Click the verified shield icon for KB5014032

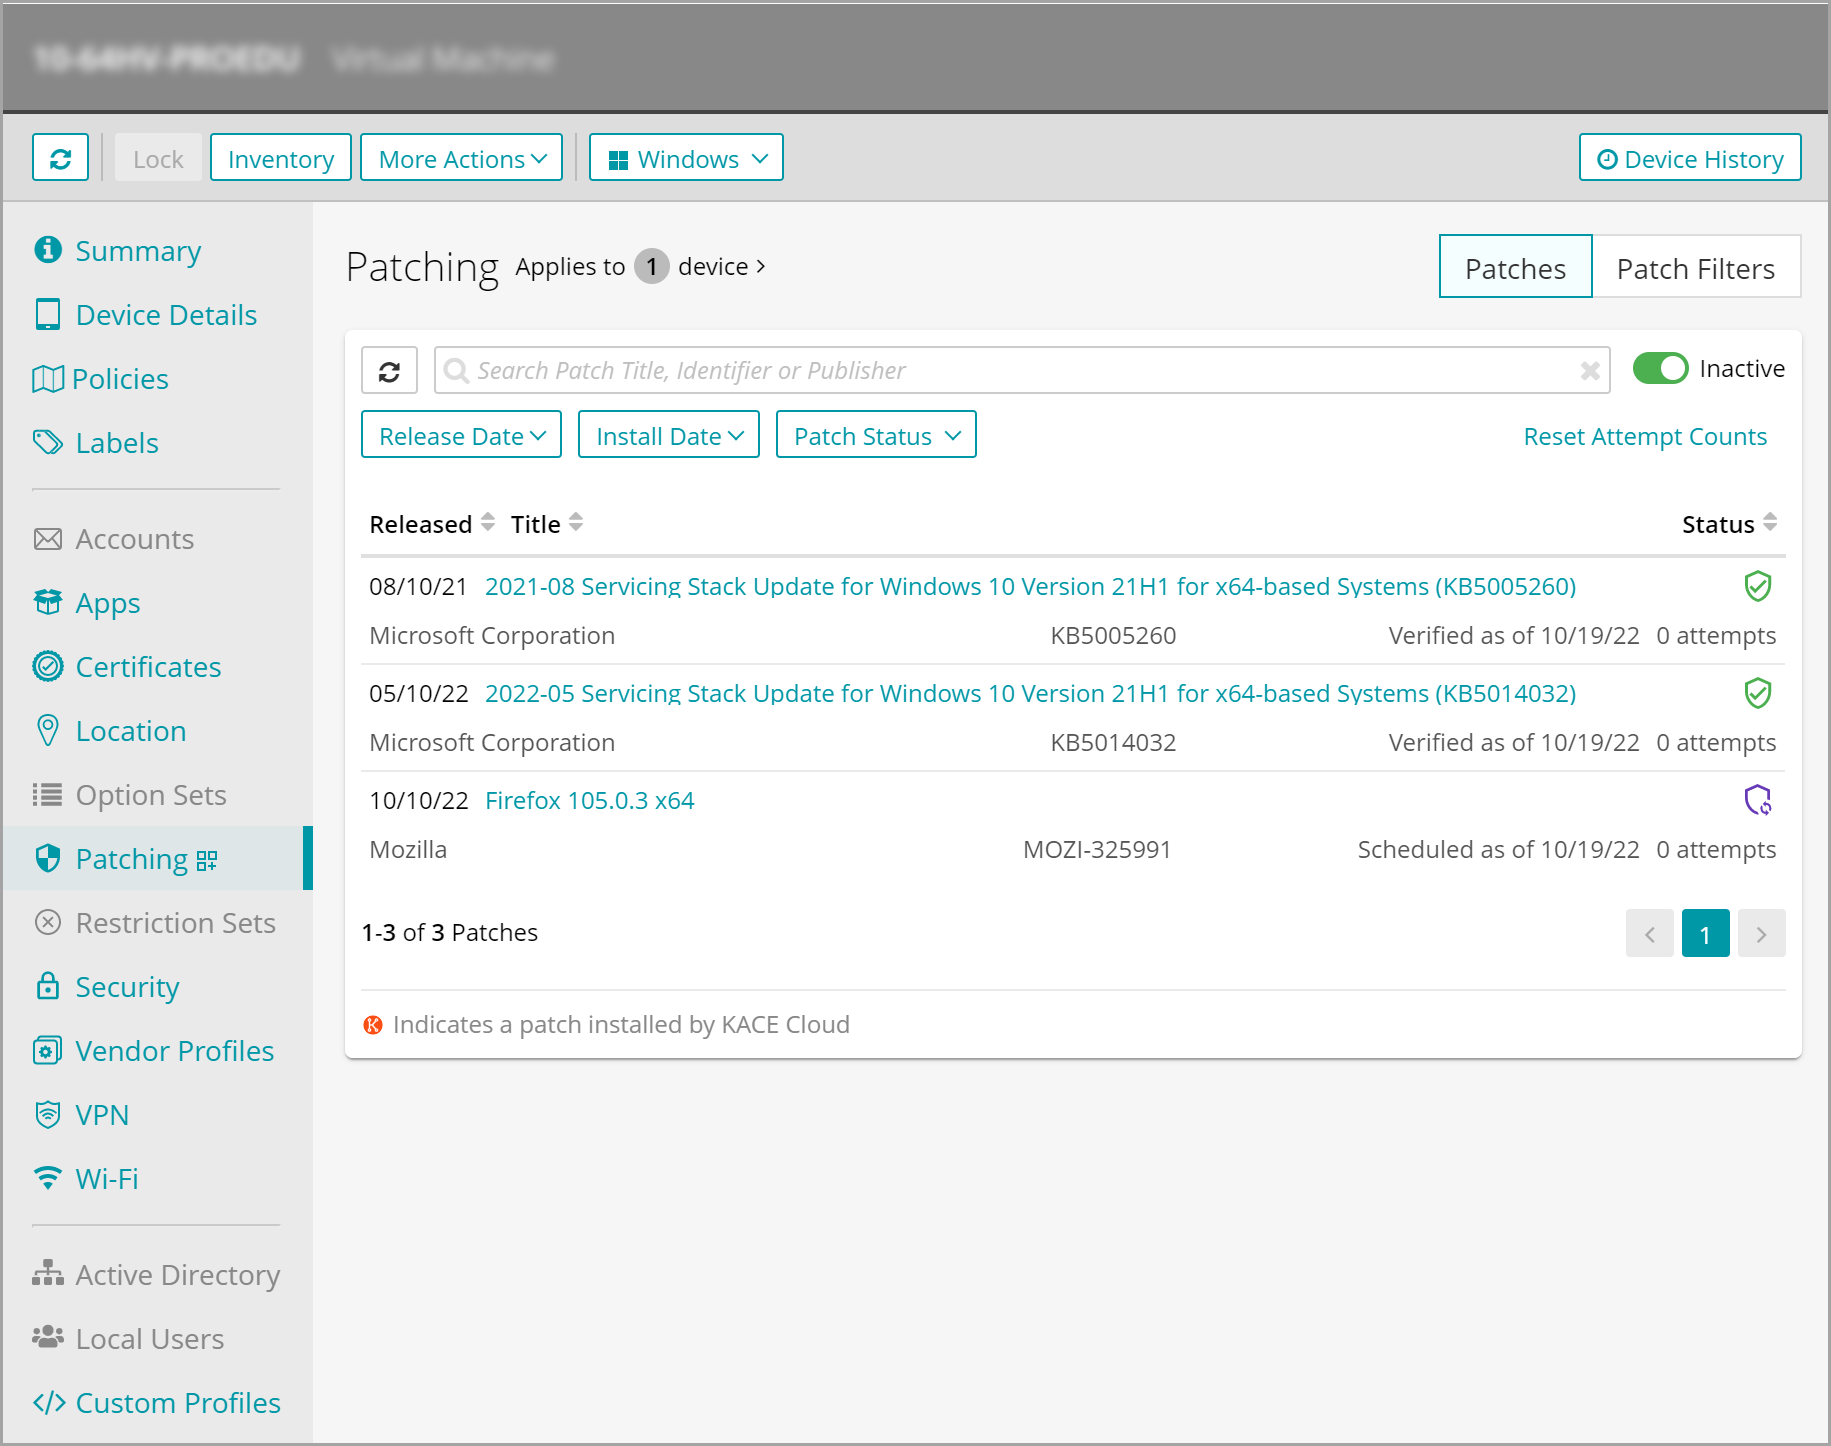(x=1757, y=693)
